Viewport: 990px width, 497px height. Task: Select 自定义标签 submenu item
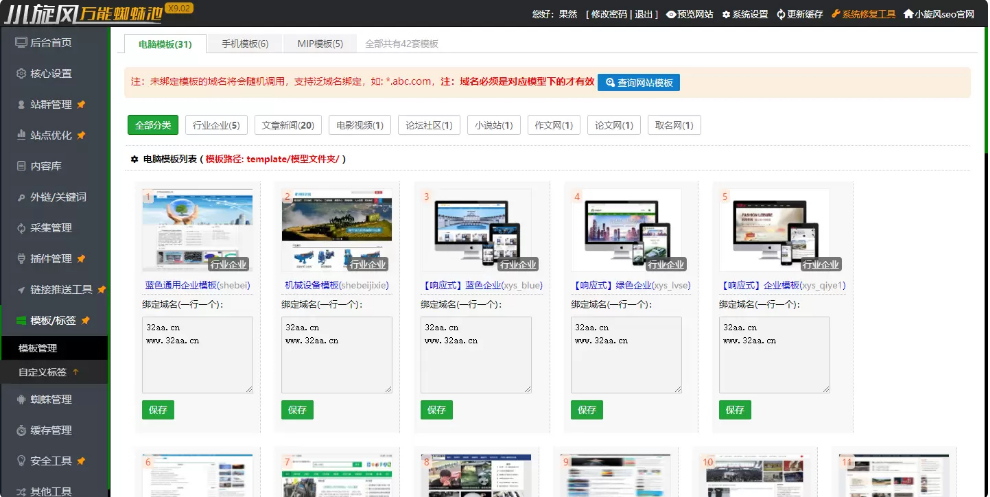click(x=42, y=372)
